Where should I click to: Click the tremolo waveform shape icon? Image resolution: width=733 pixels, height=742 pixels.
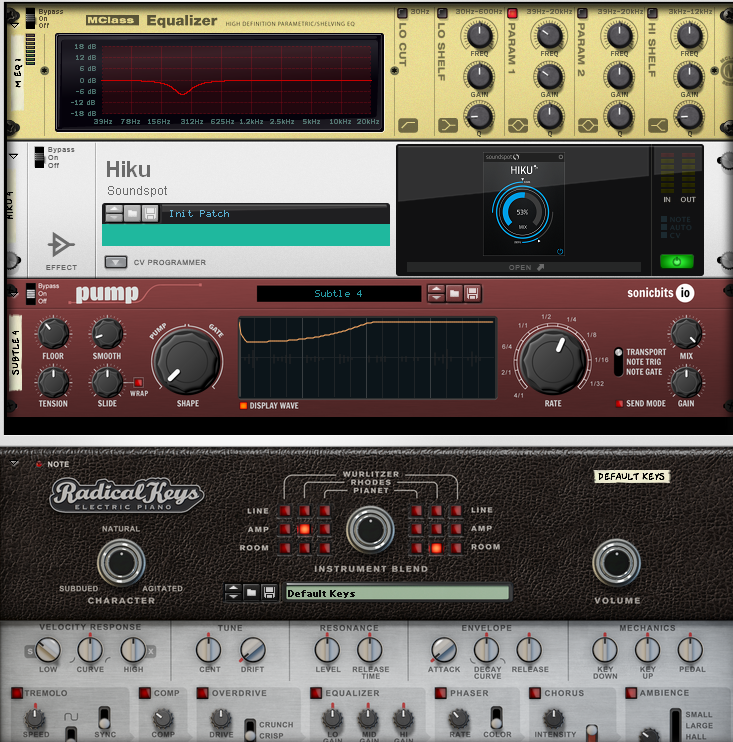click(x=71, y=717)
